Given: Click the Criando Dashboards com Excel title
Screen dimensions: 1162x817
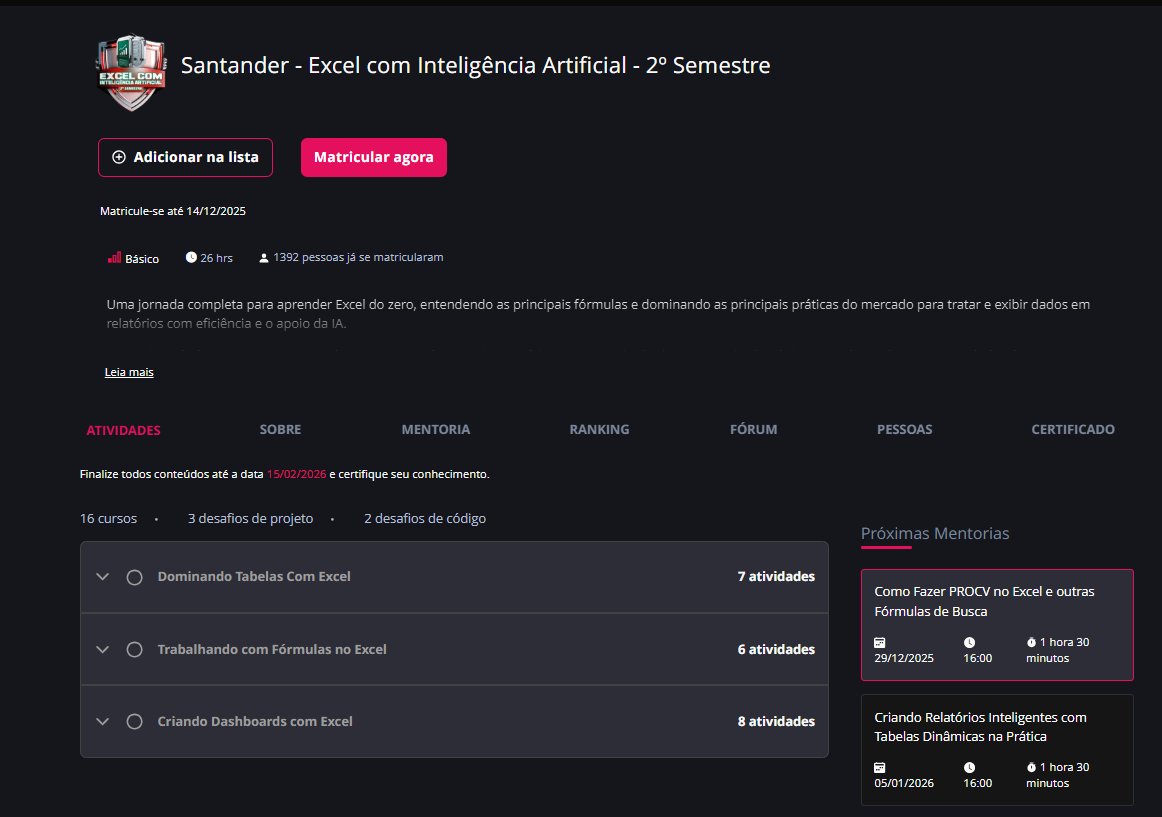Looking at the screenshot, I should [255, 721].
